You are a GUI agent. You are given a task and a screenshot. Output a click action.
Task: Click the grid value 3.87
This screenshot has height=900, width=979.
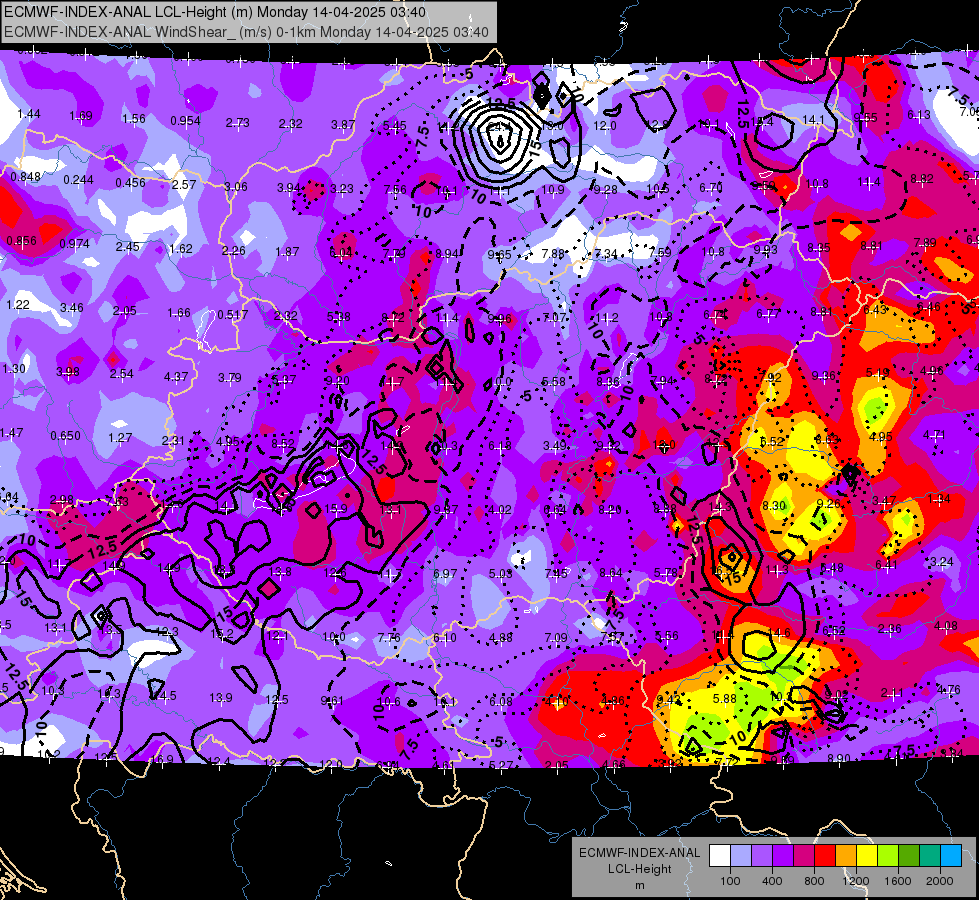(x=343, y=125)
